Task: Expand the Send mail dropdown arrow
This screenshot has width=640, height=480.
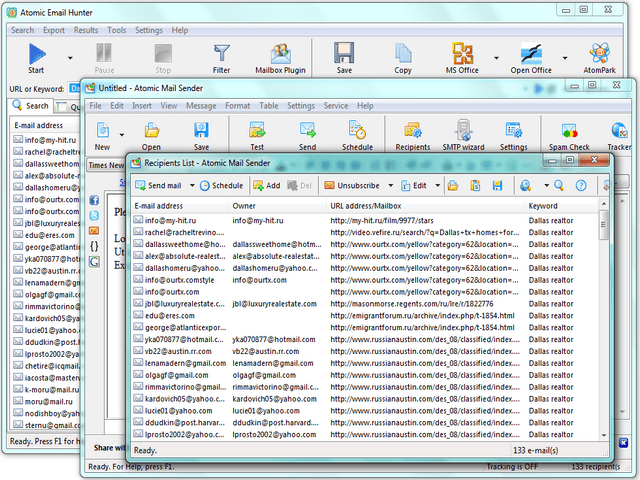Action: point(190,186)
